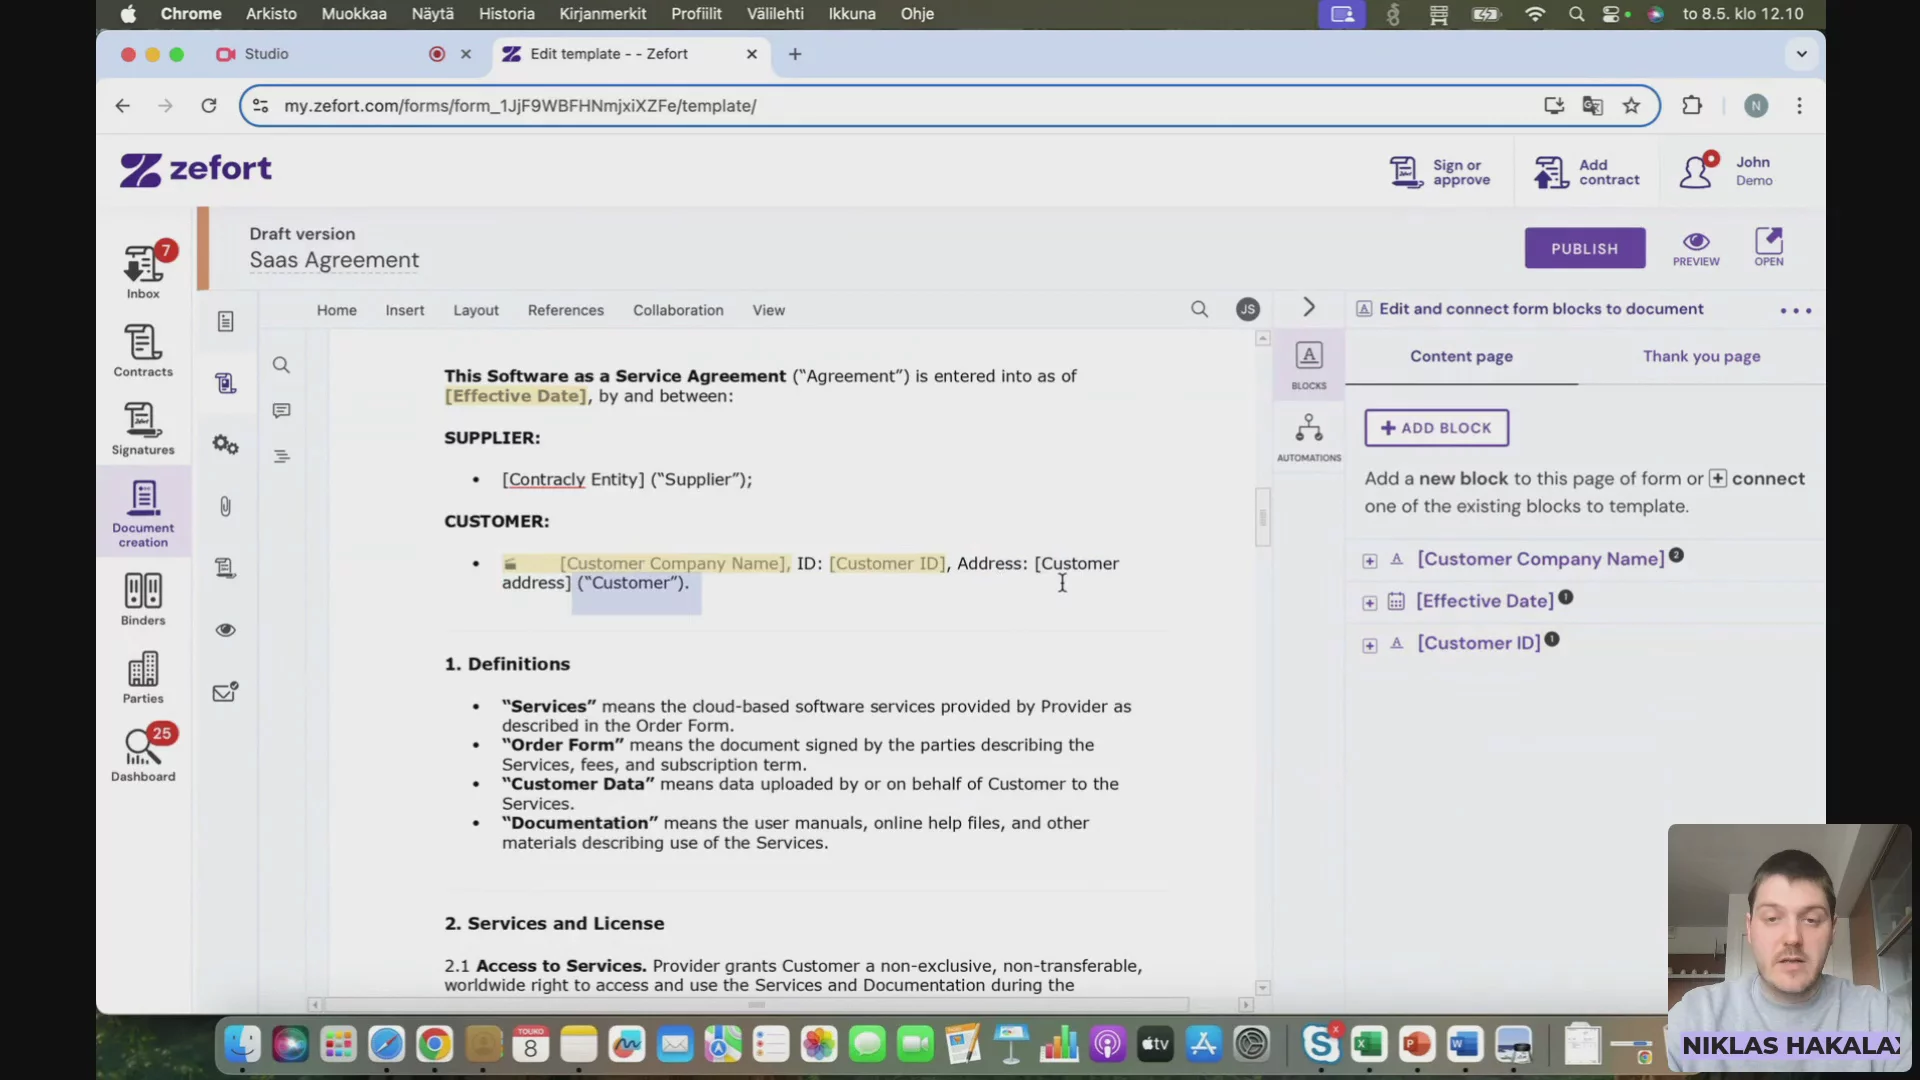Open the John Demo user profile
Viewport: 1920px width, 1080px height.
pyautogui.click(x=1726, y=170)
